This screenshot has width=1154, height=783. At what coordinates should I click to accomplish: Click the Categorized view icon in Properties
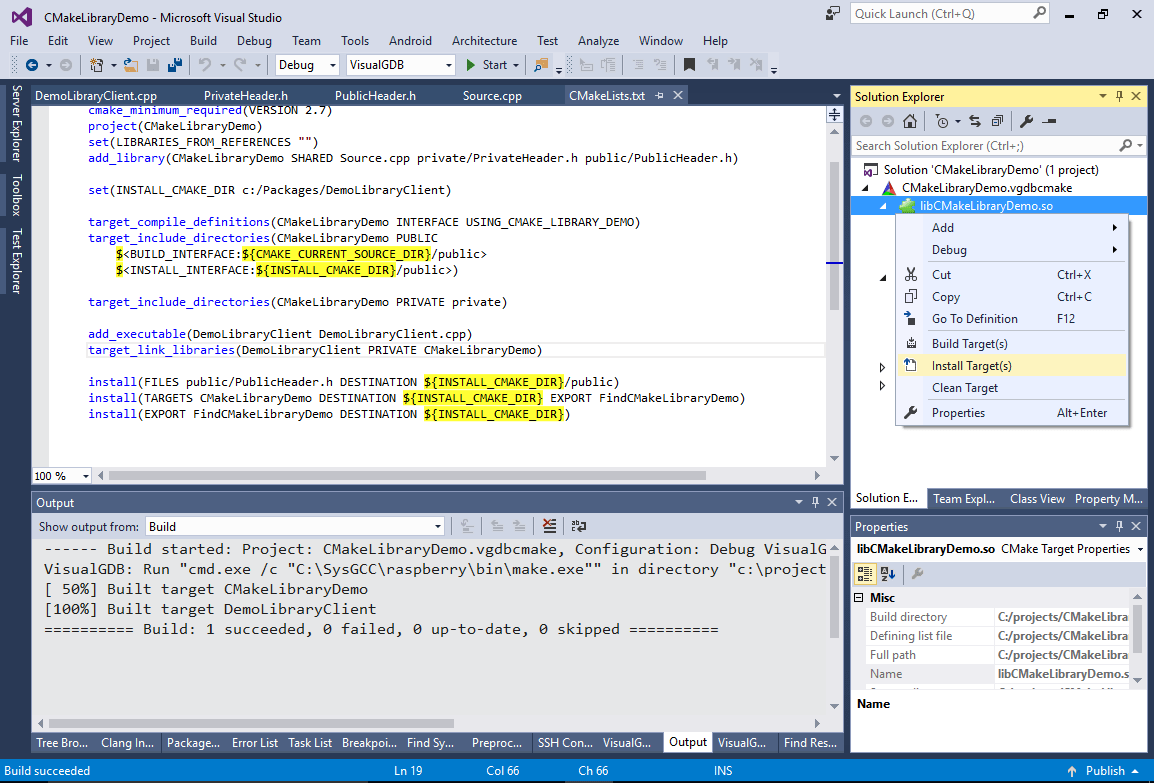tap(865, 573)
